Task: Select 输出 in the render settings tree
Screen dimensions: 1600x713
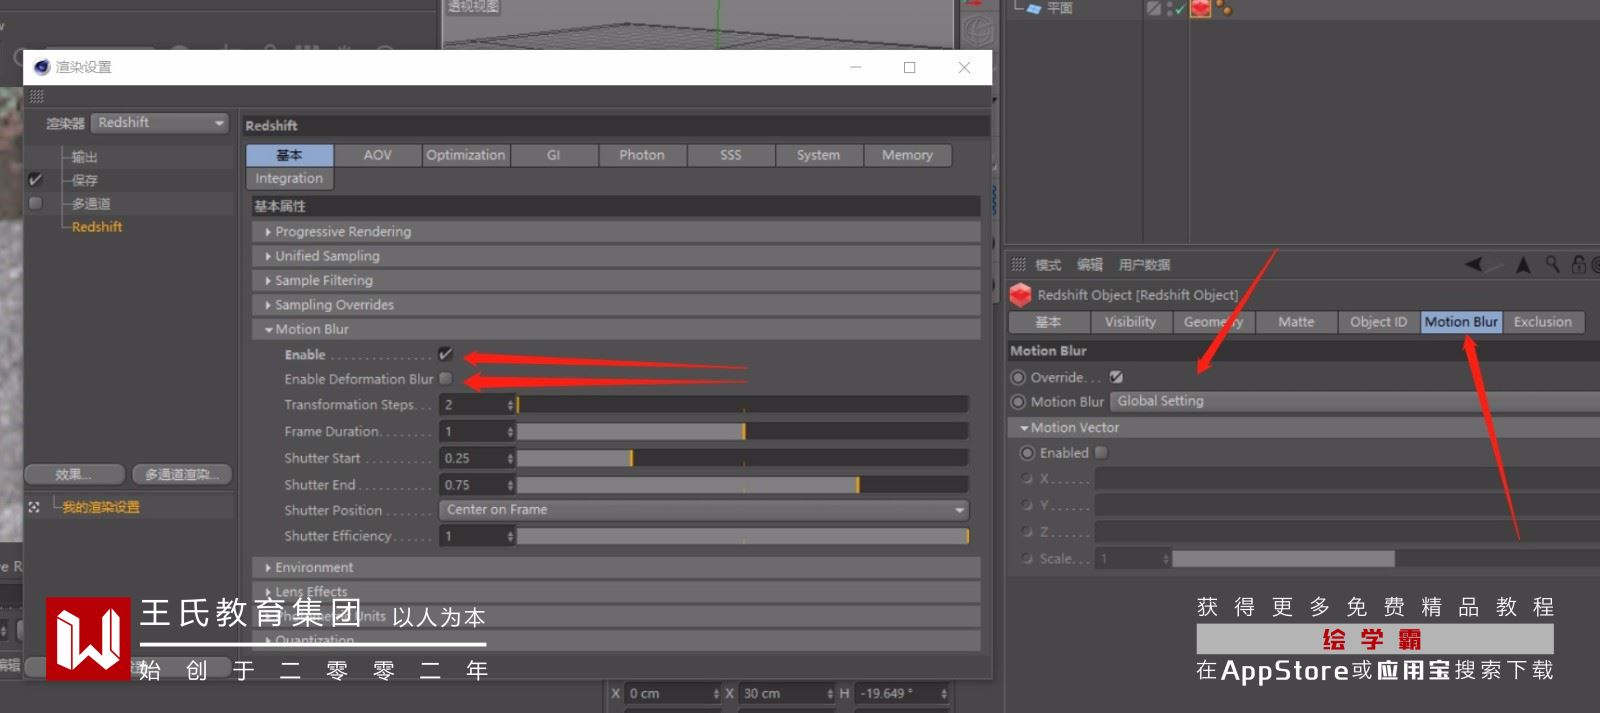Action: click(x=85, y=157)
